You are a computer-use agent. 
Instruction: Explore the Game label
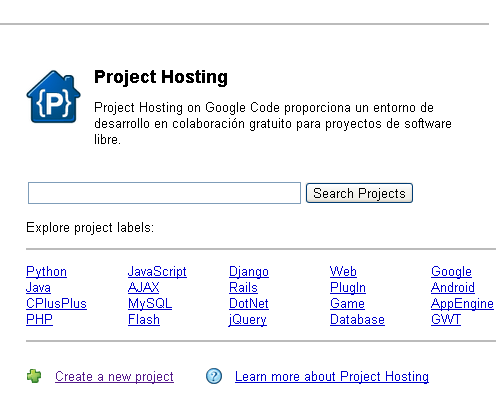(x=347, y=303)
